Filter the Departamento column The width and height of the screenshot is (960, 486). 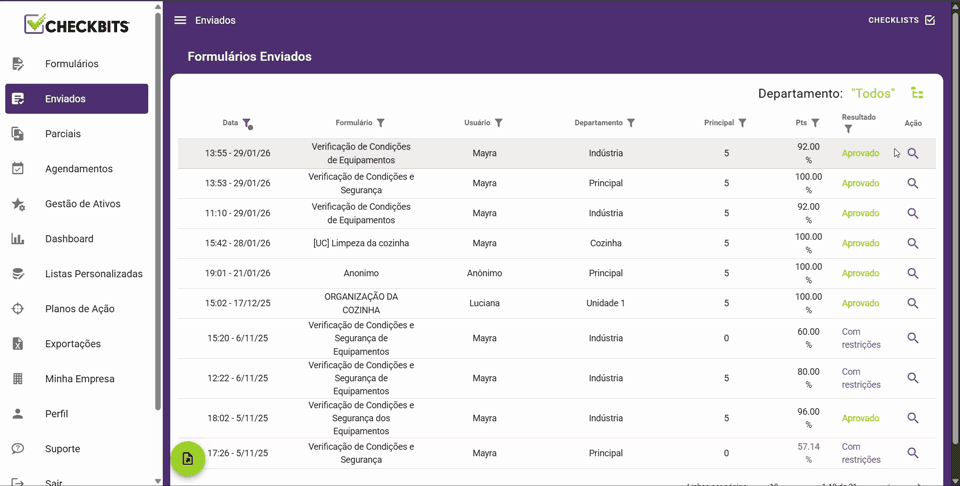[x=631, y=123]
